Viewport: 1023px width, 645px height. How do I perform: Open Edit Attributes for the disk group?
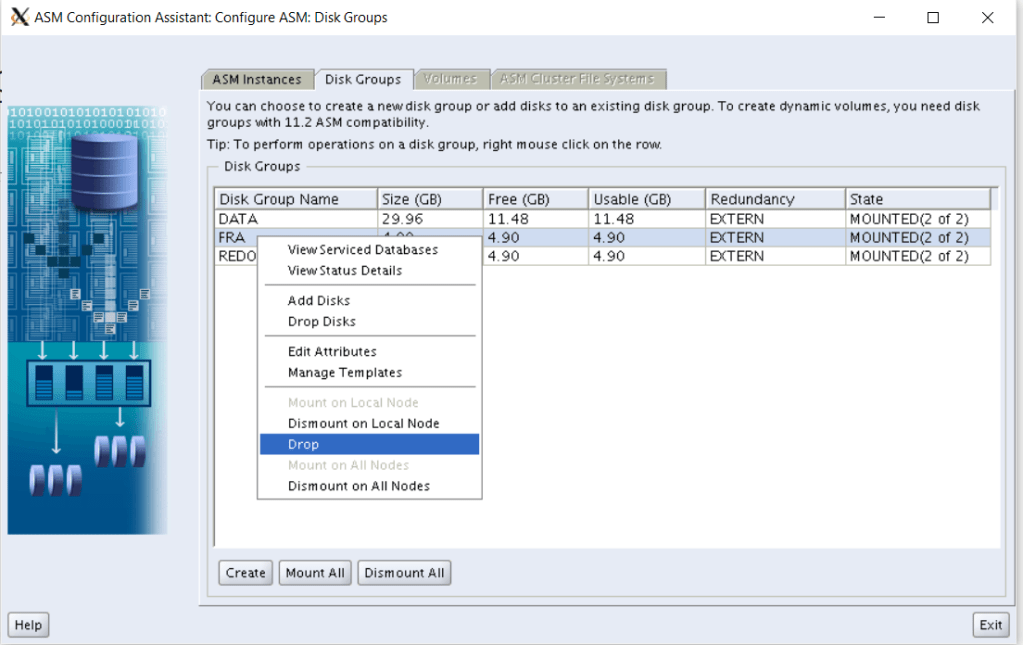coord(332,352)
